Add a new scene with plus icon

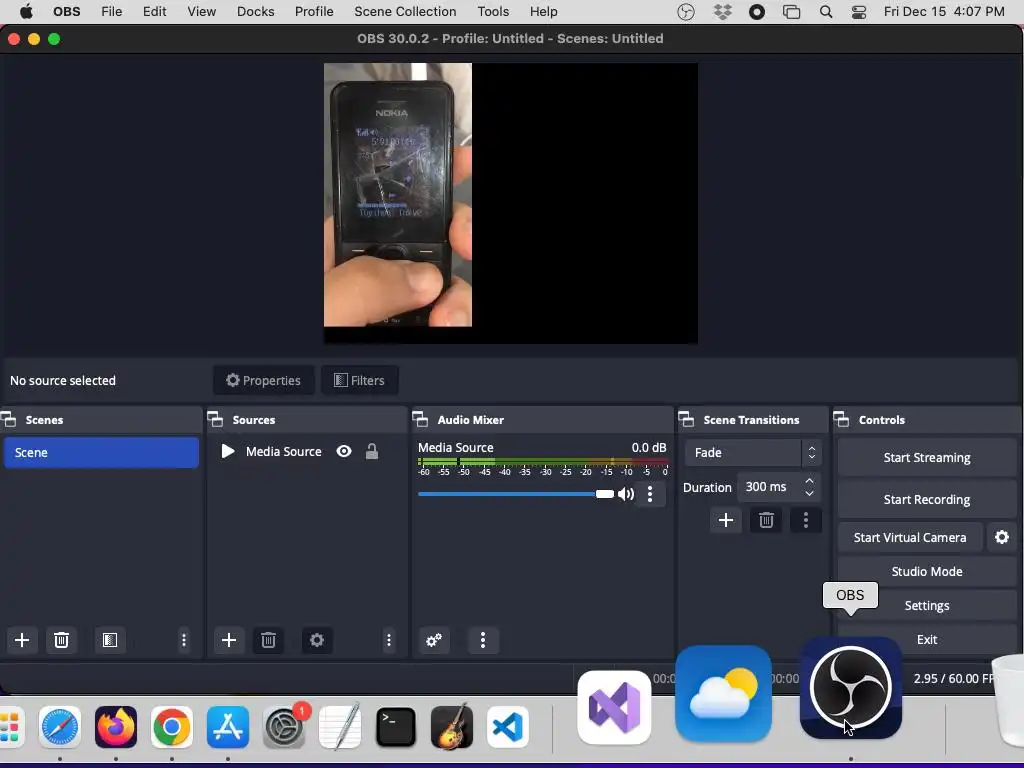pyautogui.click(x=22, y=640)
